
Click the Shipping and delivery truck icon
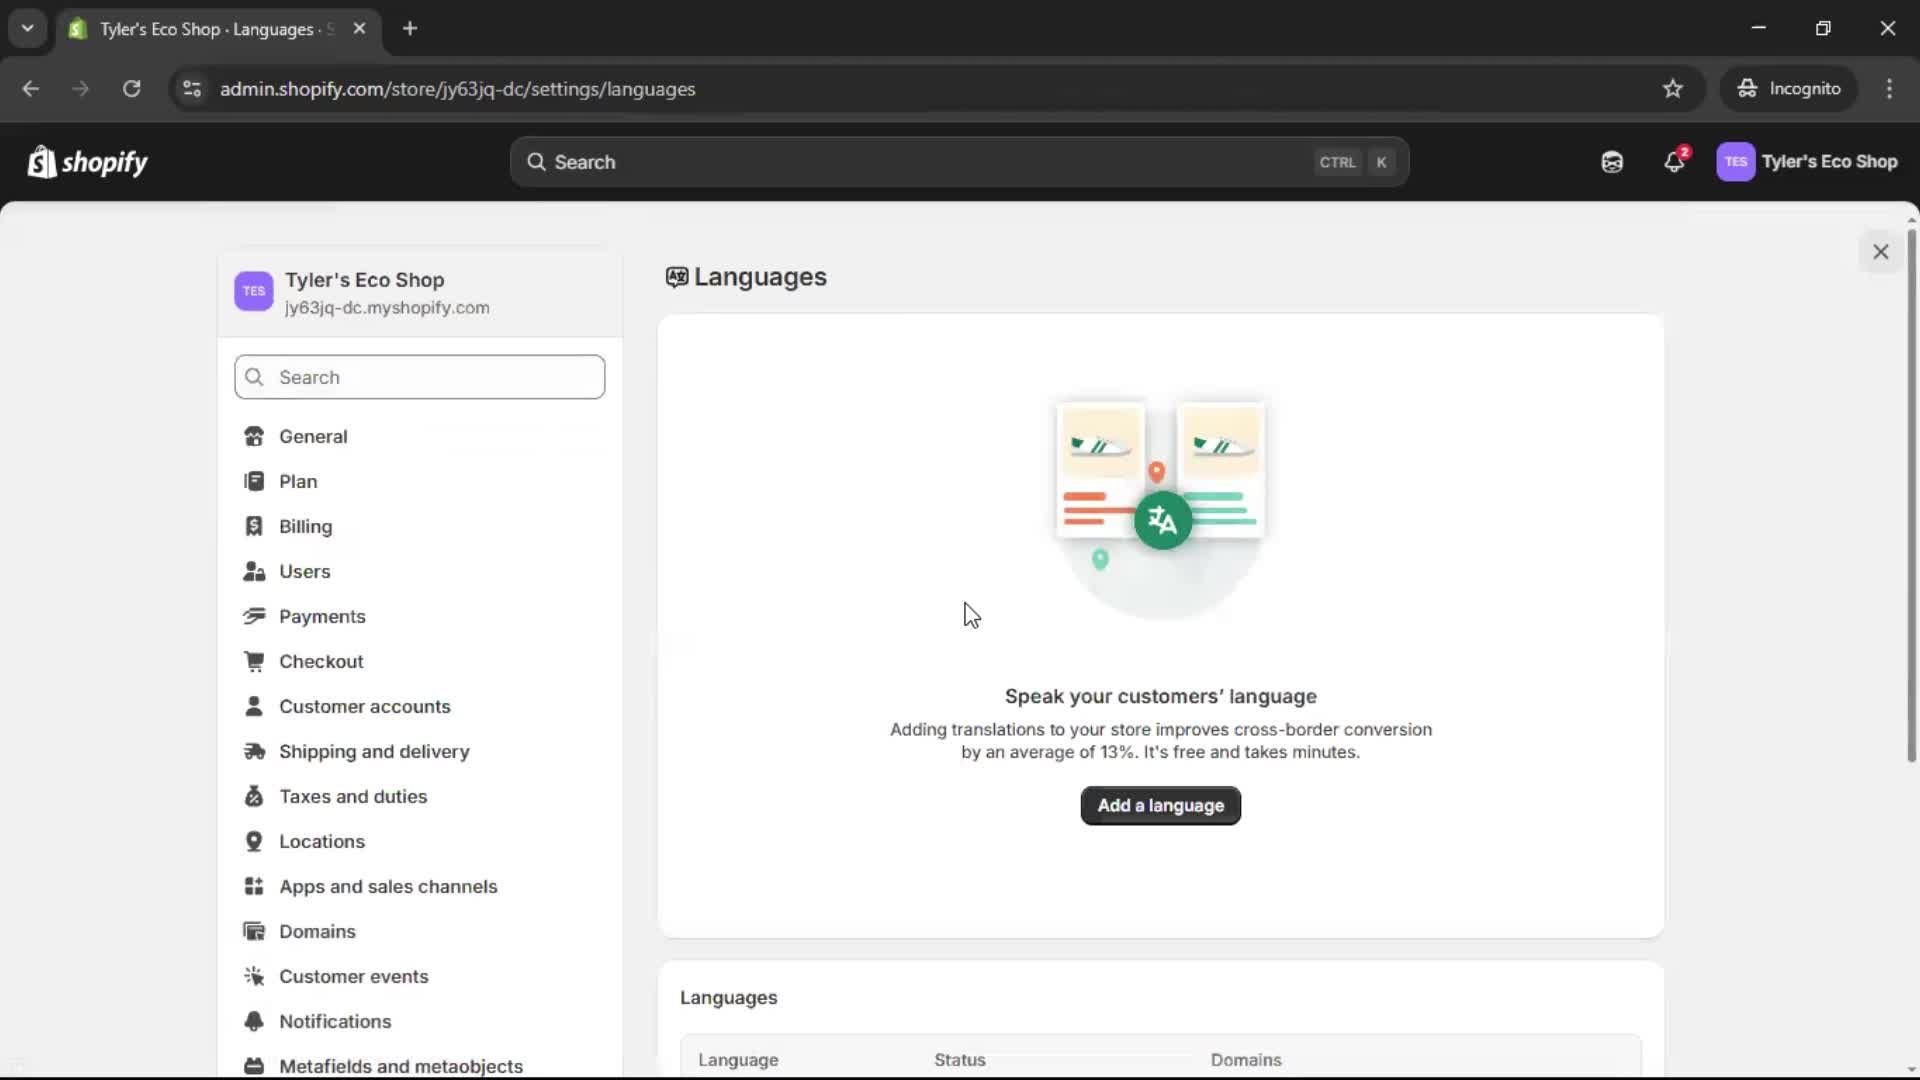(x=254, y=751)
